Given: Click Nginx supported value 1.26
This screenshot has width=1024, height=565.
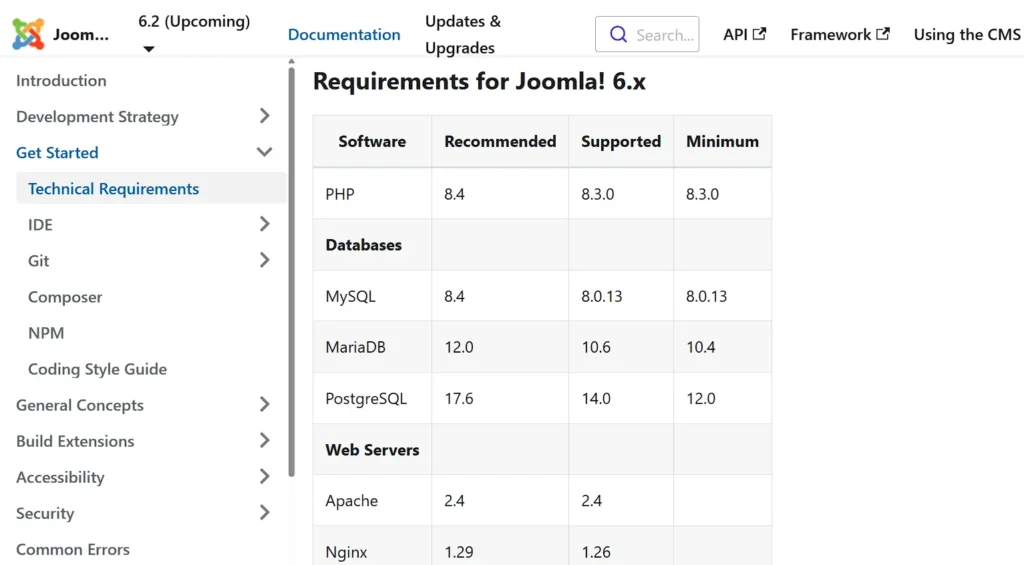Looking at the screenshot, I should [596, 552].
